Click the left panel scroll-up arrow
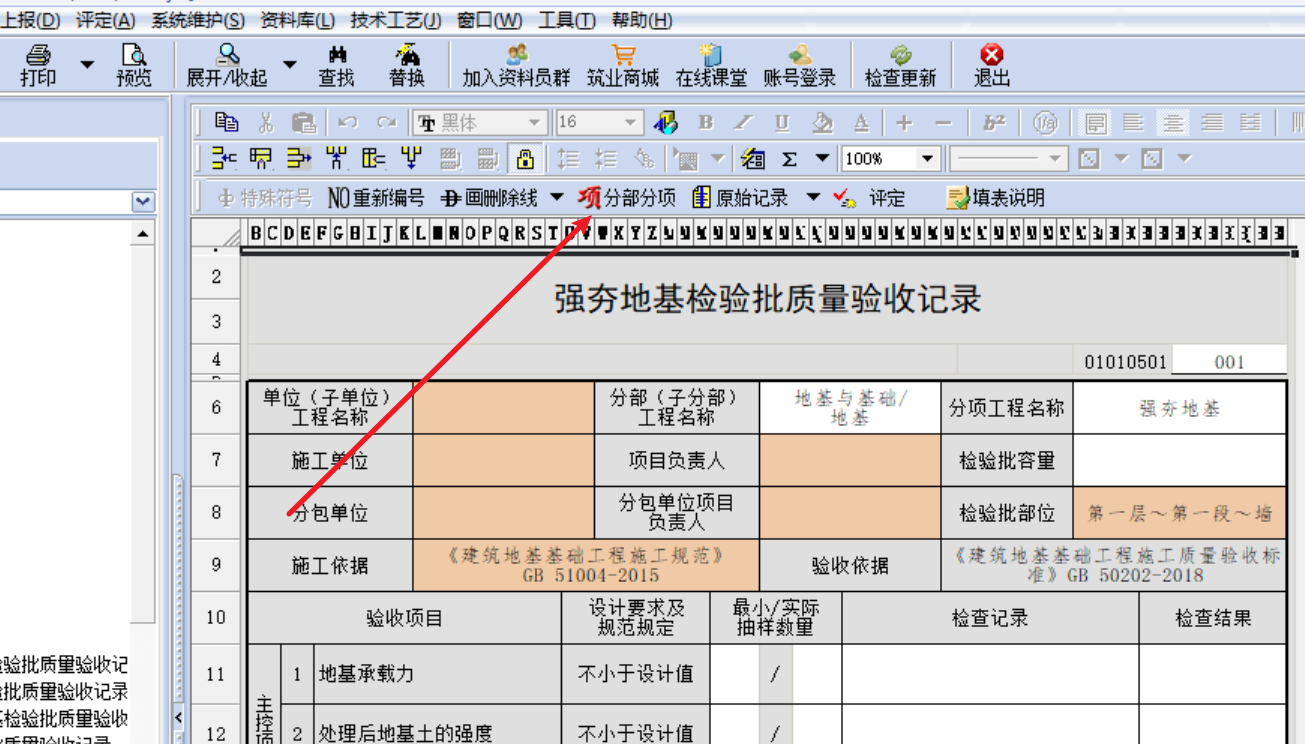This screenshot has height=744, width=1305. 143,234
